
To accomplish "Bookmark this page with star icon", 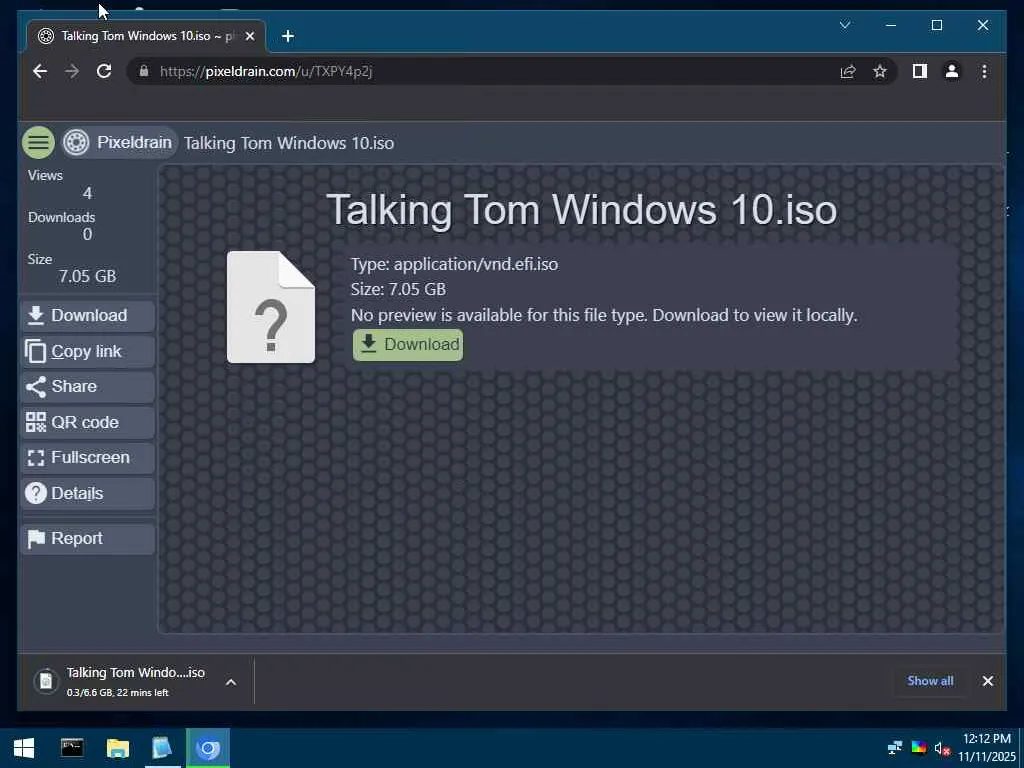I will point(880,71).
